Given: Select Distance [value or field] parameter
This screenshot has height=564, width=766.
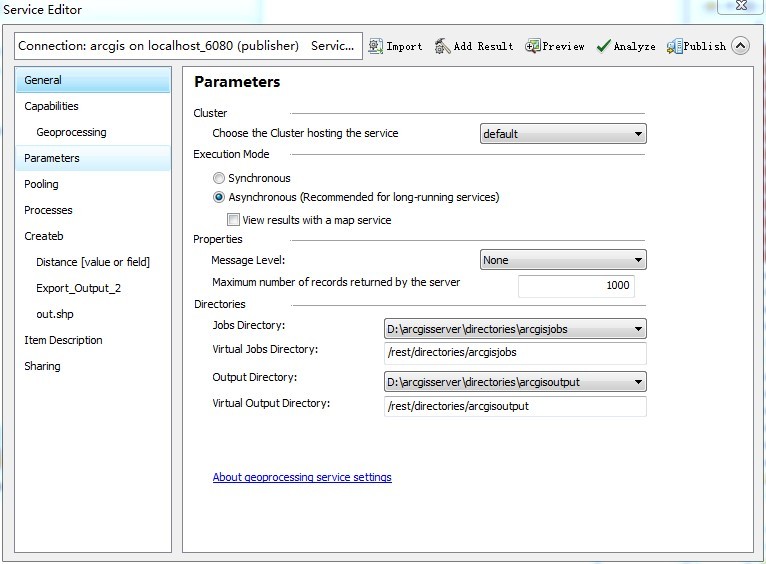Looking at the screenshot, I should [93, 262].
